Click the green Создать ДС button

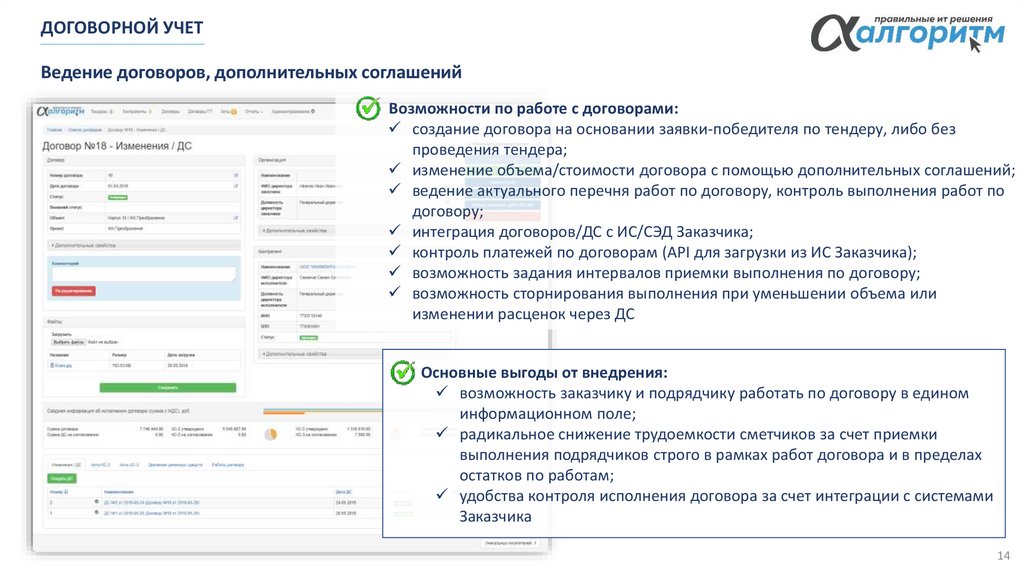62,479
